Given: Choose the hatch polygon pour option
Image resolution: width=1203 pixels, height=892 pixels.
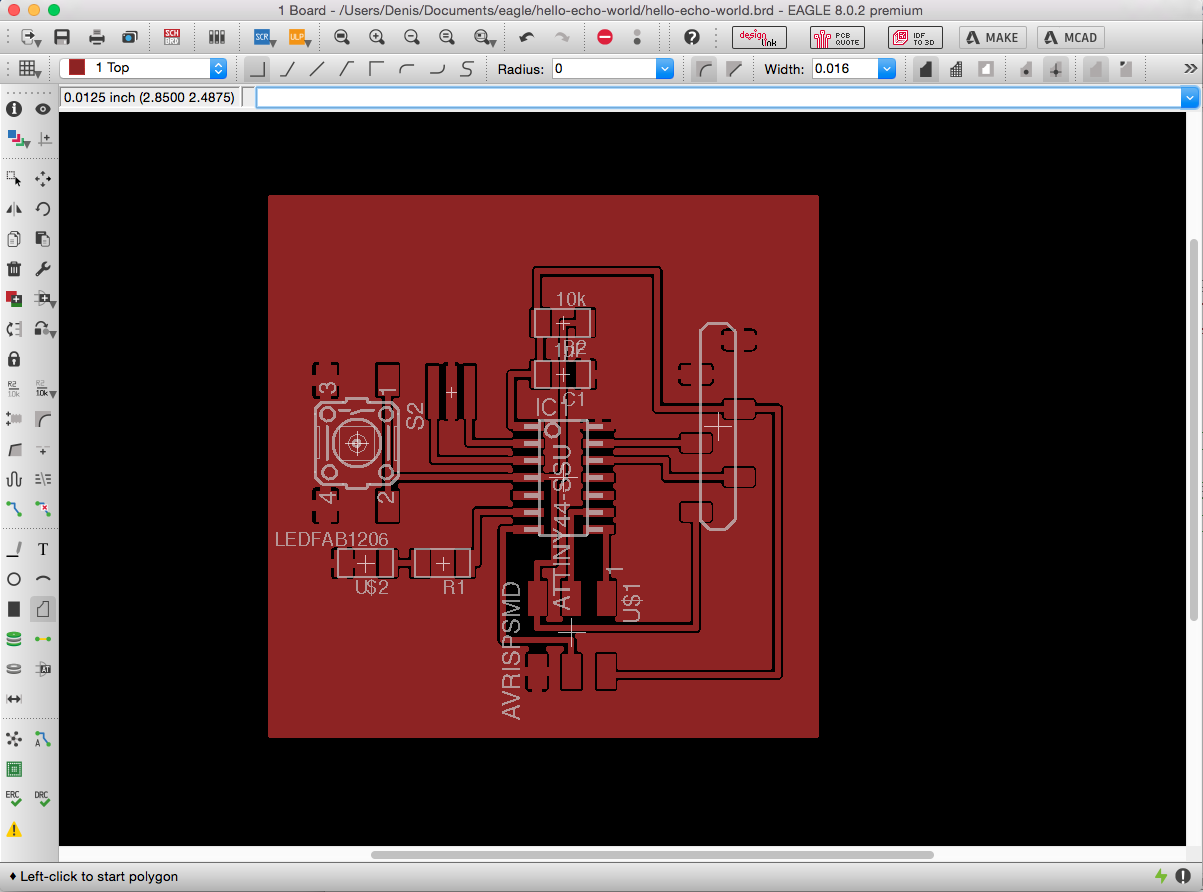Looking at the screenshot, I should pos(956,69).
